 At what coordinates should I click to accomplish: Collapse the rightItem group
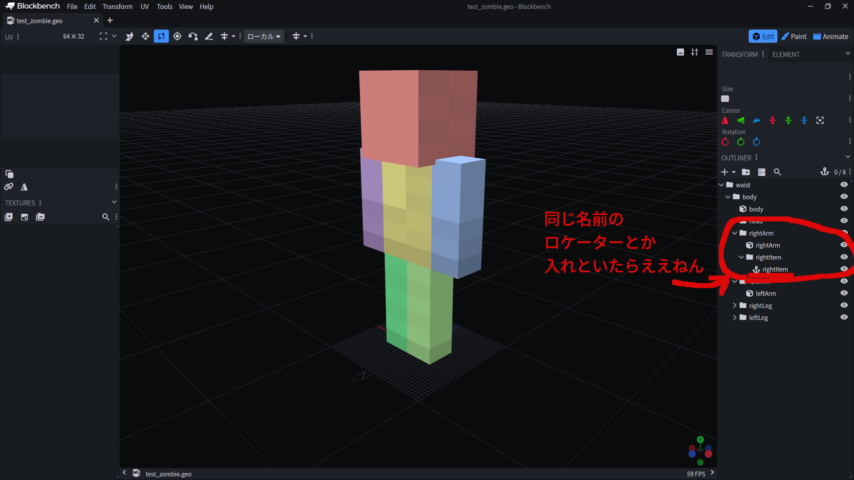(741, 257)
